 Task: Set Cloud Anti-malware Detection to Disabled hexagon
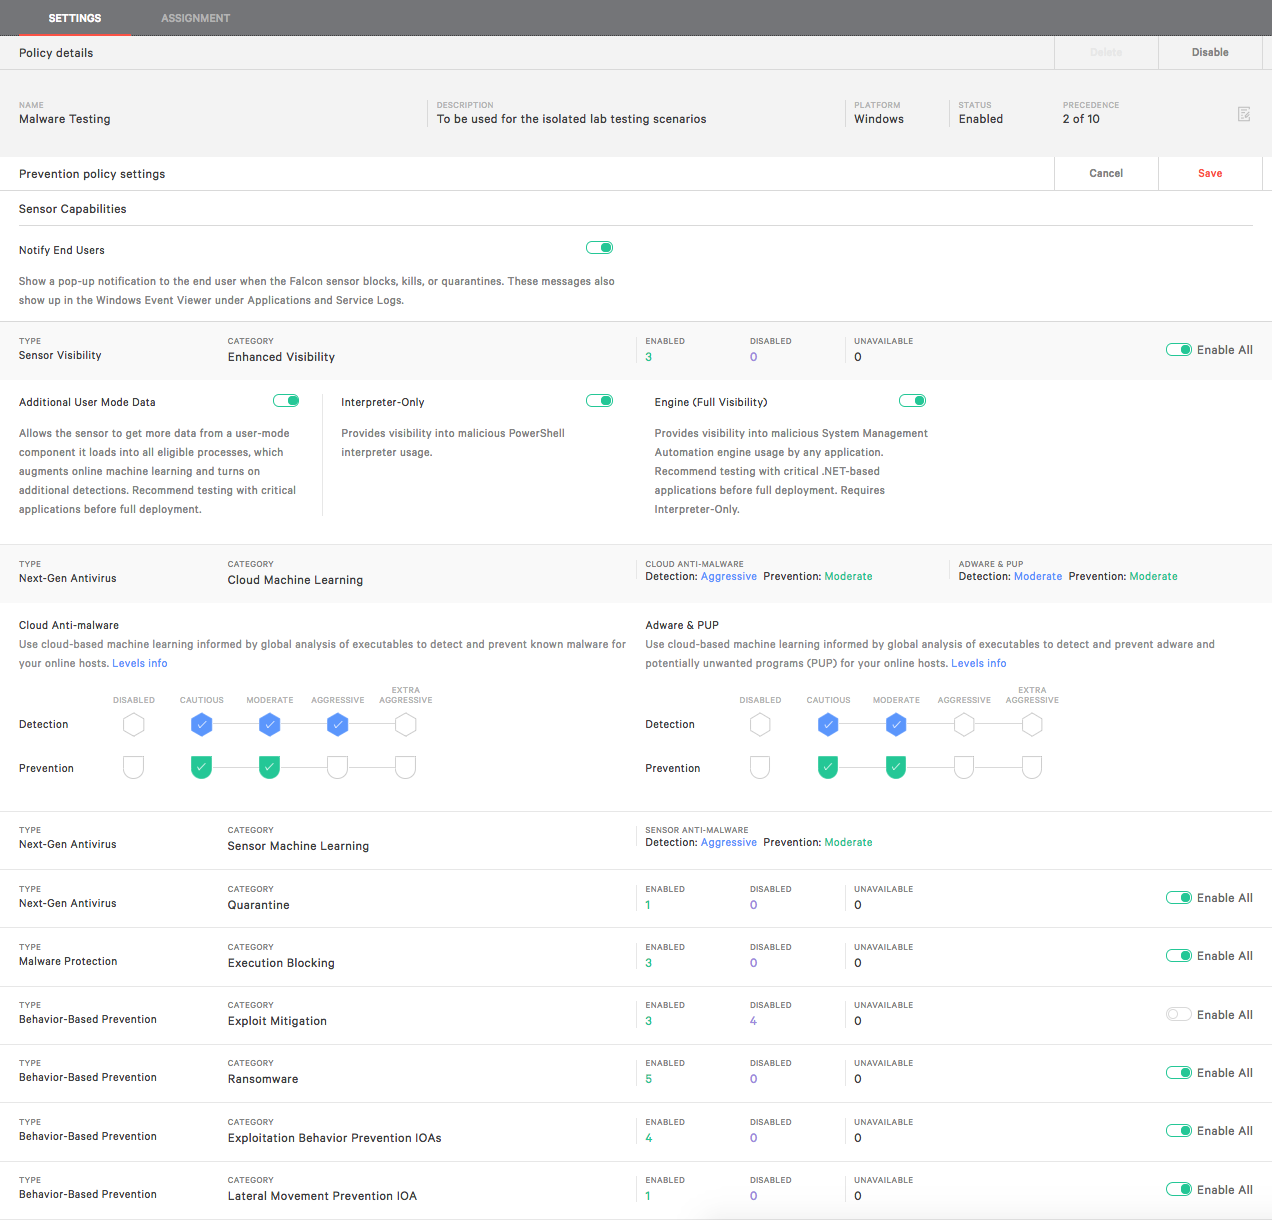pos(134,724)
